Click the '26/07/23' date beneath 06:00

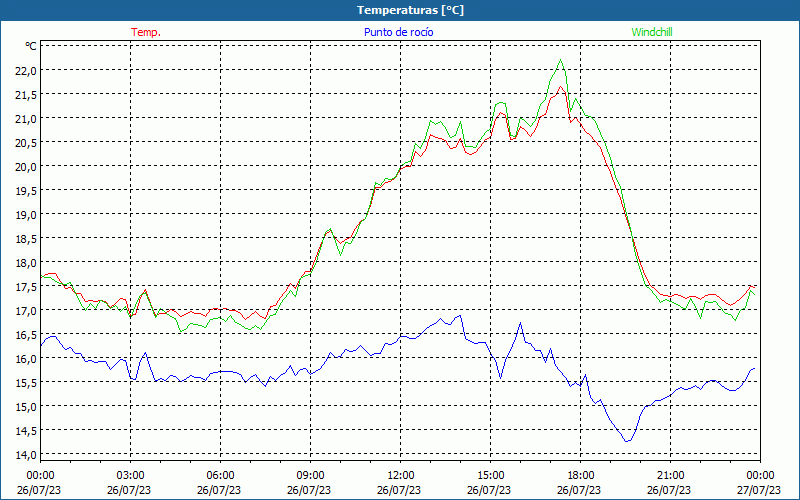click(219, 490)
